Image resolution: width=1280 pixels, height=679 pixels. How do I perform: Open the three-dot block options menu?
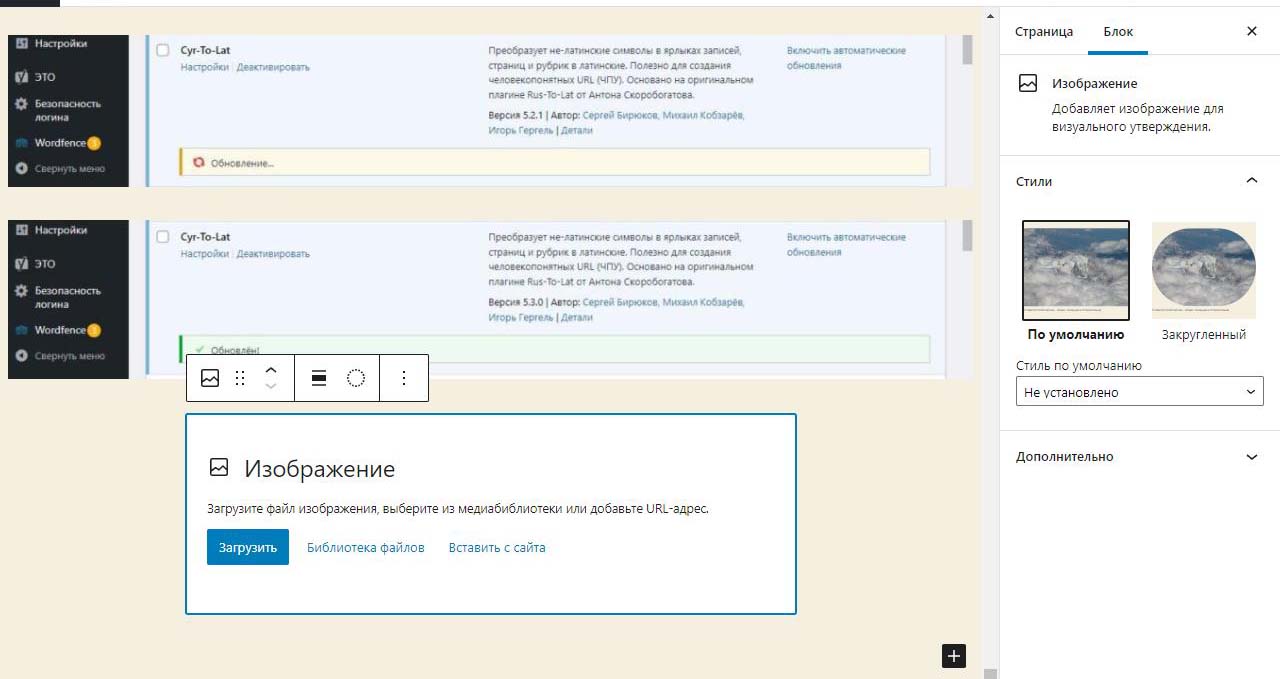pyautogui.click(x=404, y=378)
